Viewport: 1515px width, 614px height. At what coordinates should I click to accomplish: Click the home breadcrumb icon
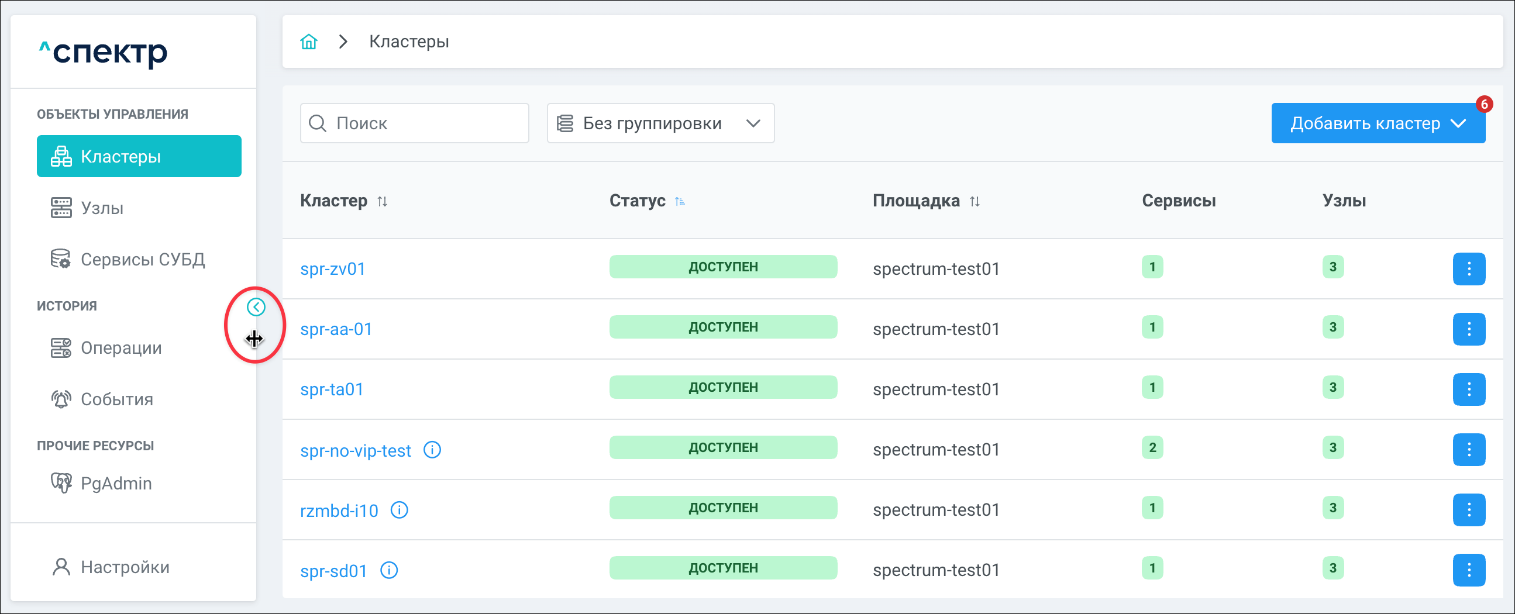point(309,42)
